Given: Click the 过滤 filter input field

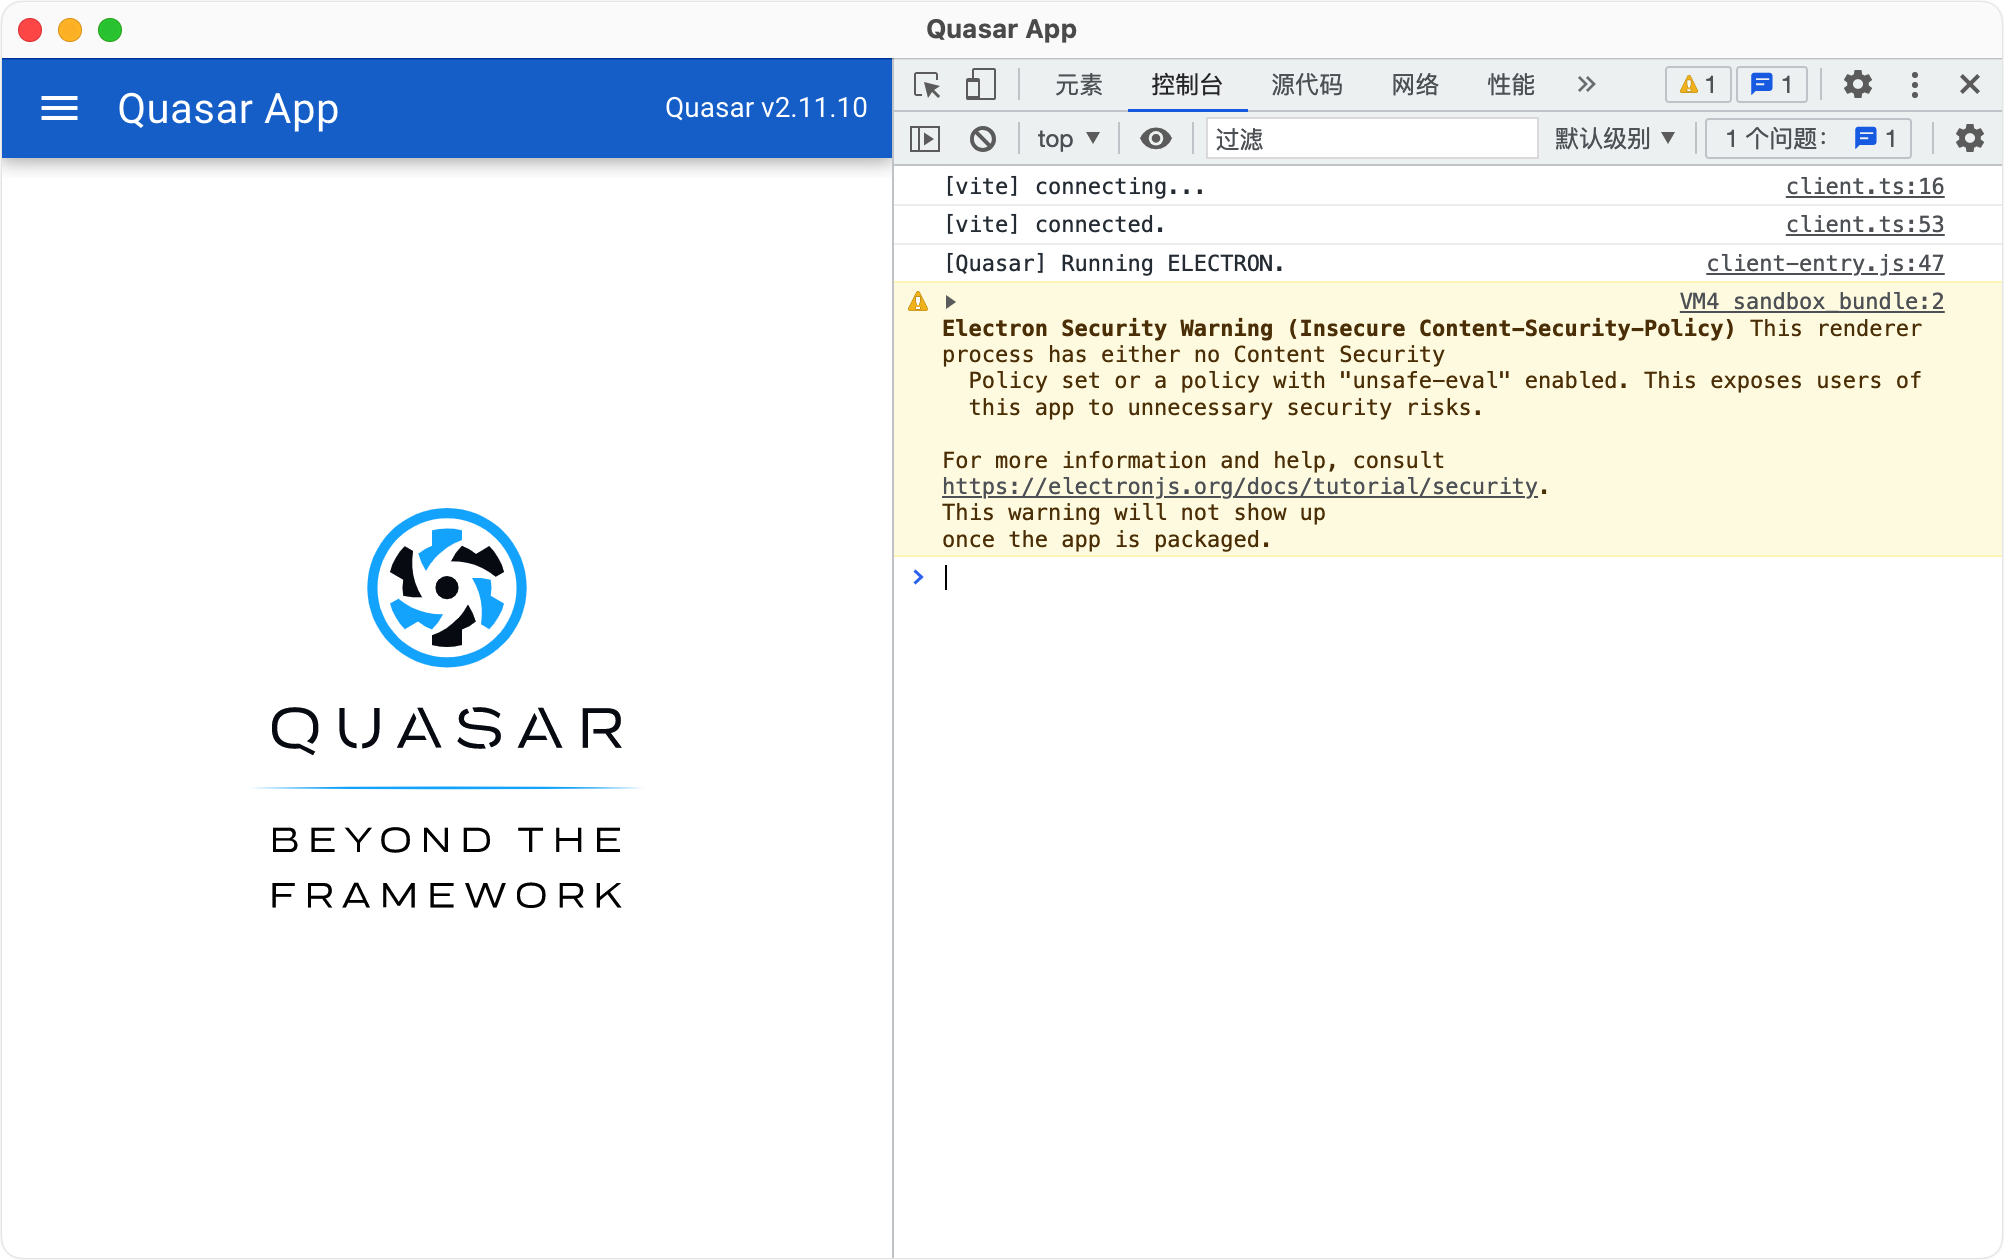Looking at the screenshot, I should click(x=1370, y=139).
